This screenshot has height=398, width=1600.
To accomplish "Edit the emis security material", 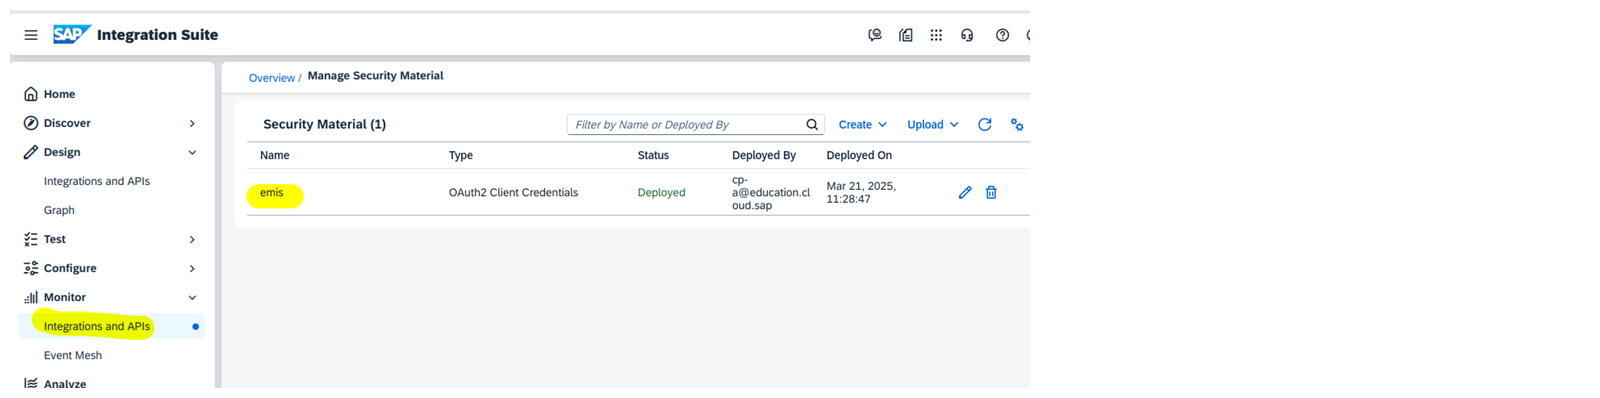I will (x=965, y=192).
